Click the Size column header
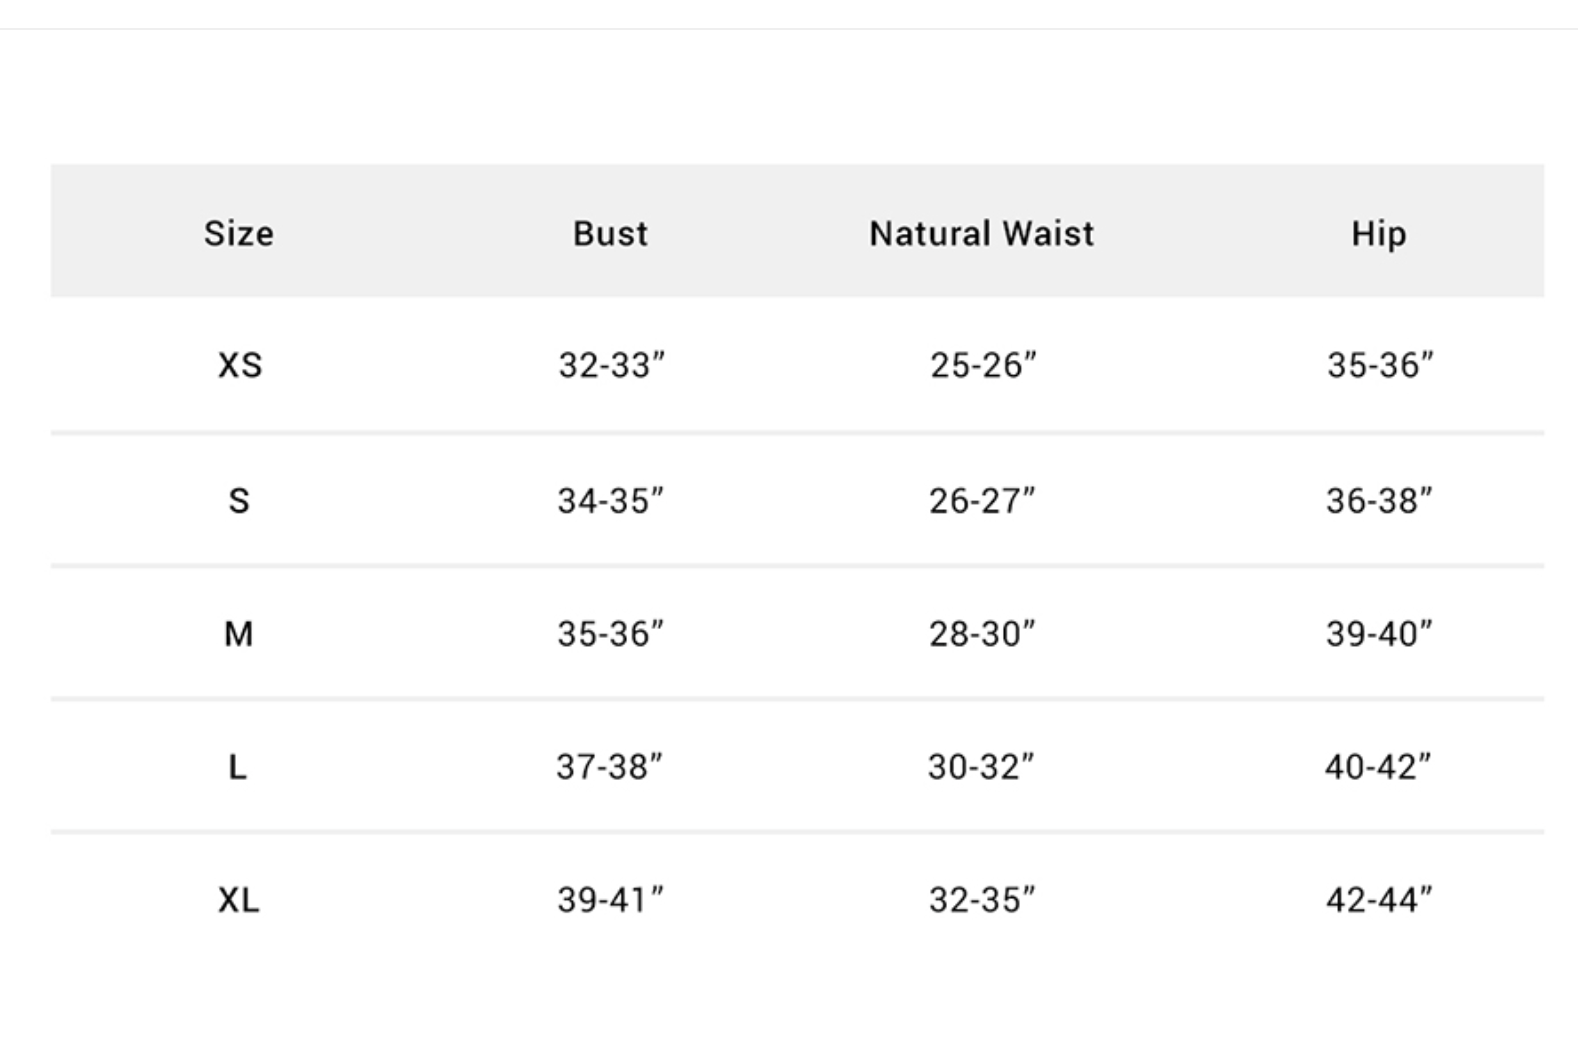Viewport: 1578px width, 1040px height. (239, 233)
